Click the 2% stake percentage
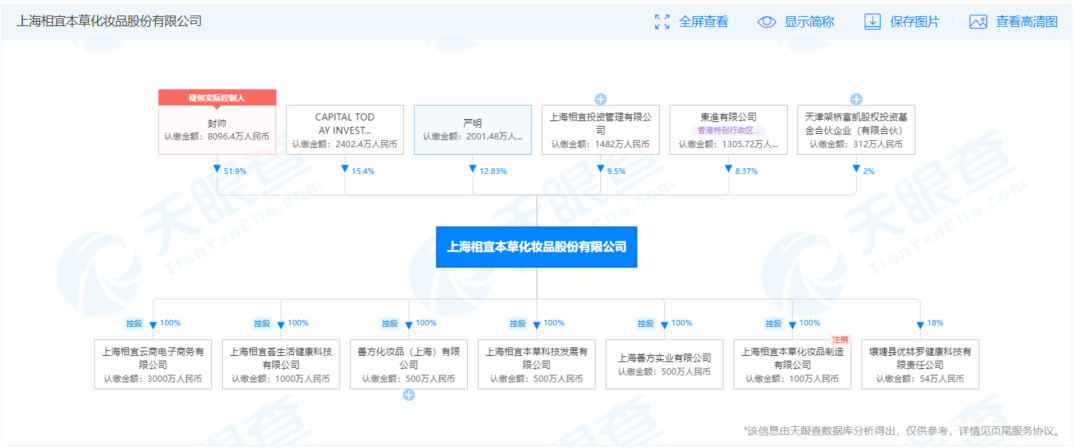This screenshot has height=448, width=1080. [x=869, y=171]
